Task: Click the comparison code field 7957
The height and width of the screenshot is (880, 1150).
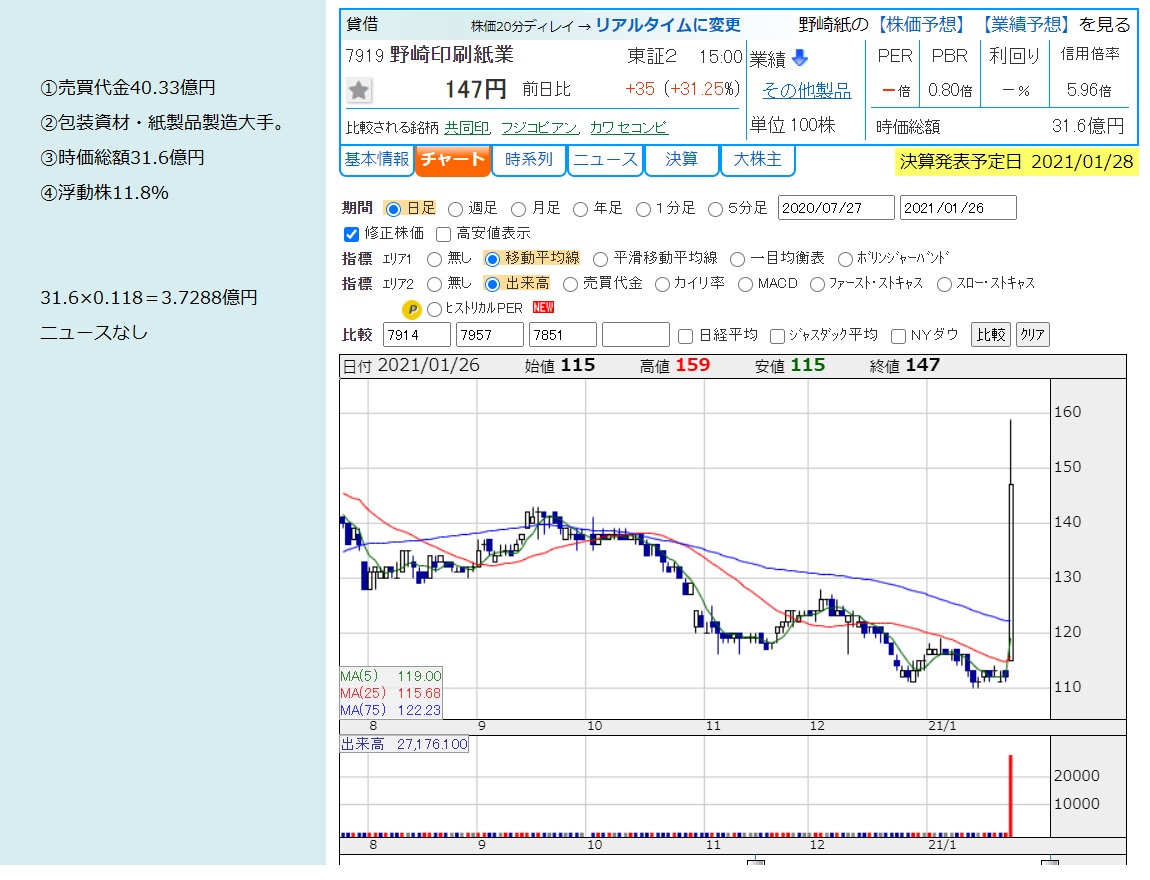Action: tap(490, 334)
